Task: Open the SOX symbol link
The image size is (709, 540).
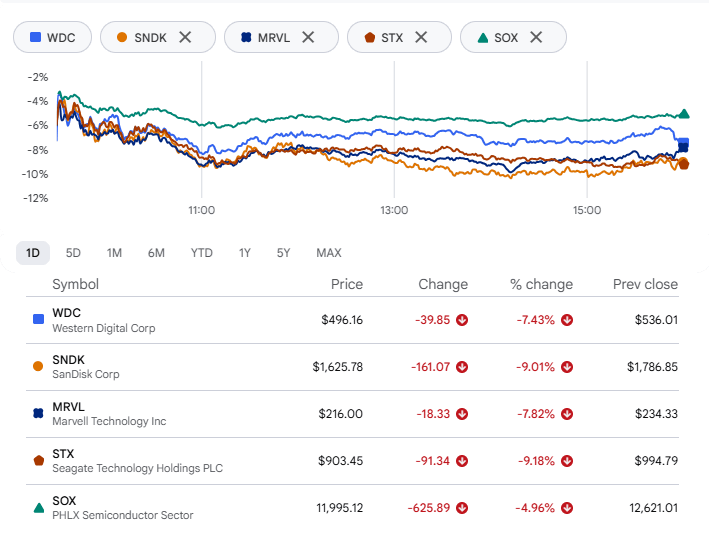Action: [x=64, y=501]
